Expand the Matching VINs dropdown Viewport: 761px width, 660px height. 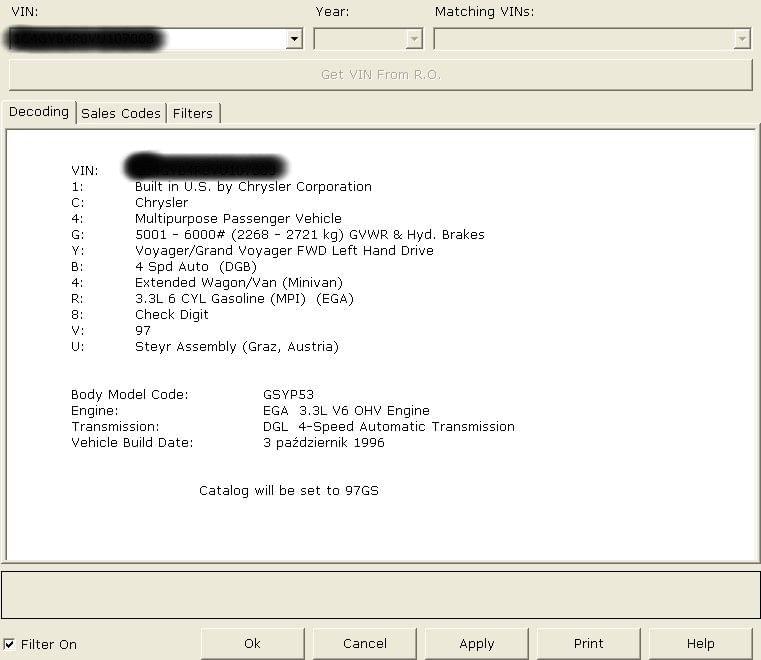(x=742, y=39)
